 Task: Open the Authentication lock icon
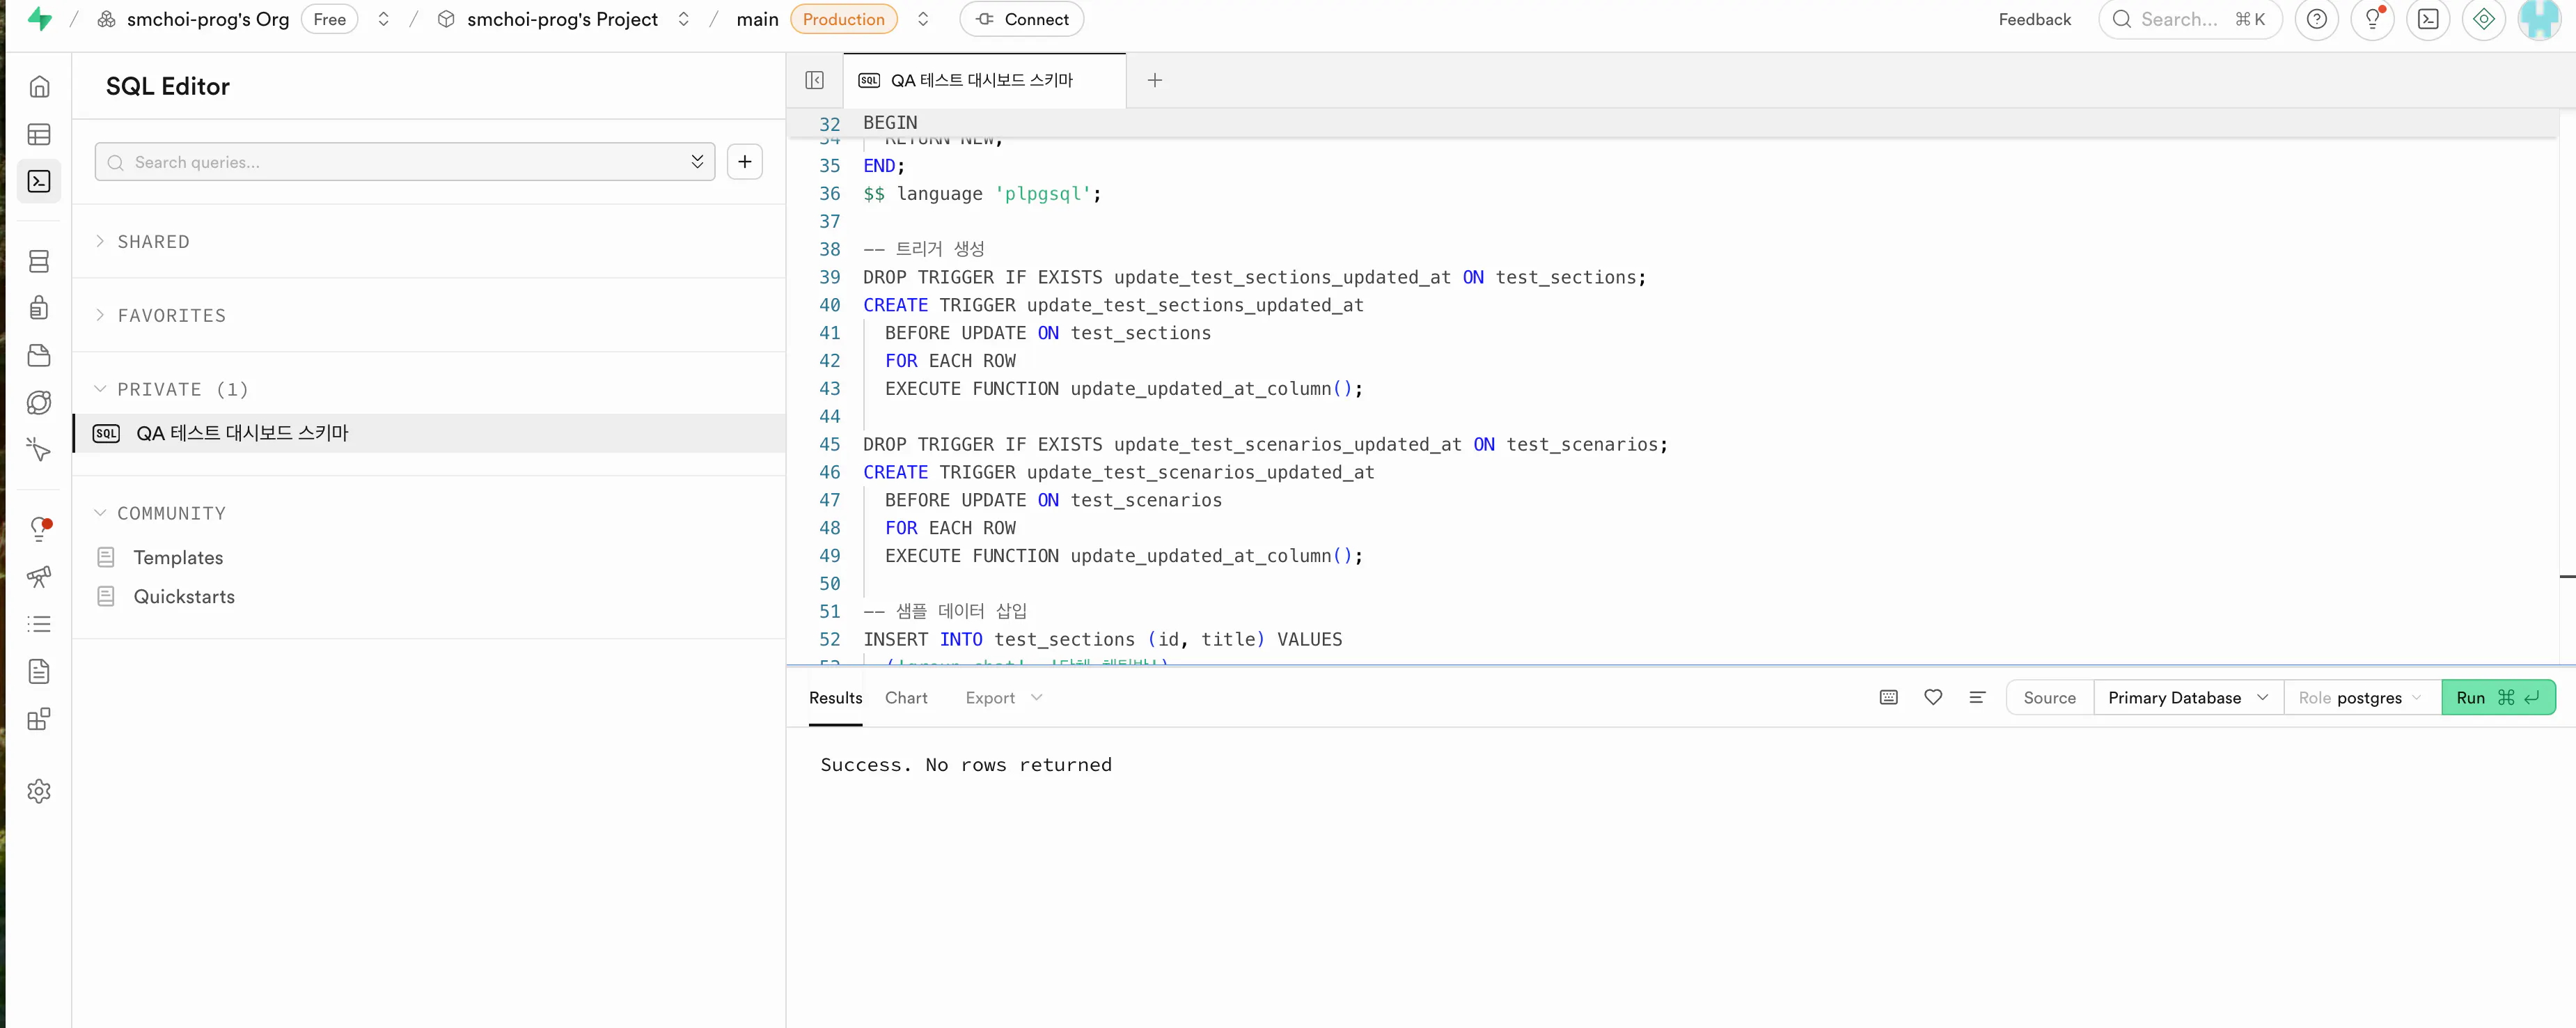pyautogui.click(x=39, y=308)
